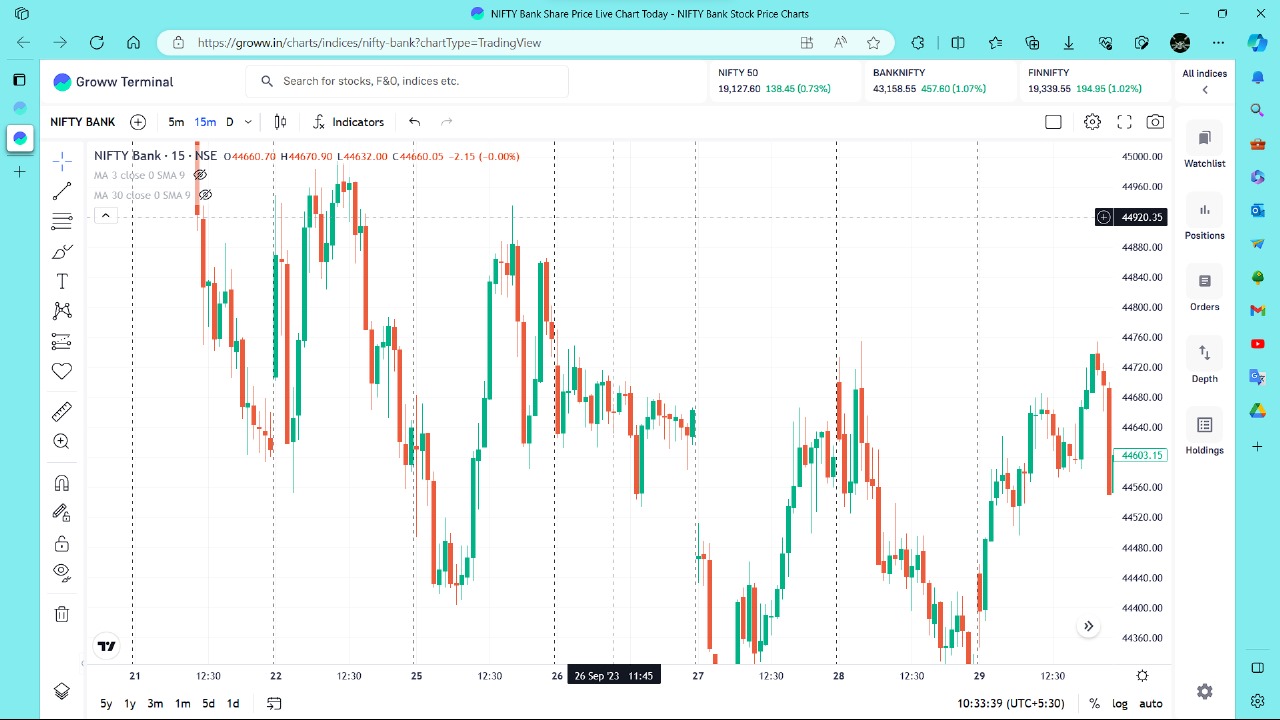Viewport: 1280px width, 720px height.
Task: Toggle the log scale option
Action: 1120,704
